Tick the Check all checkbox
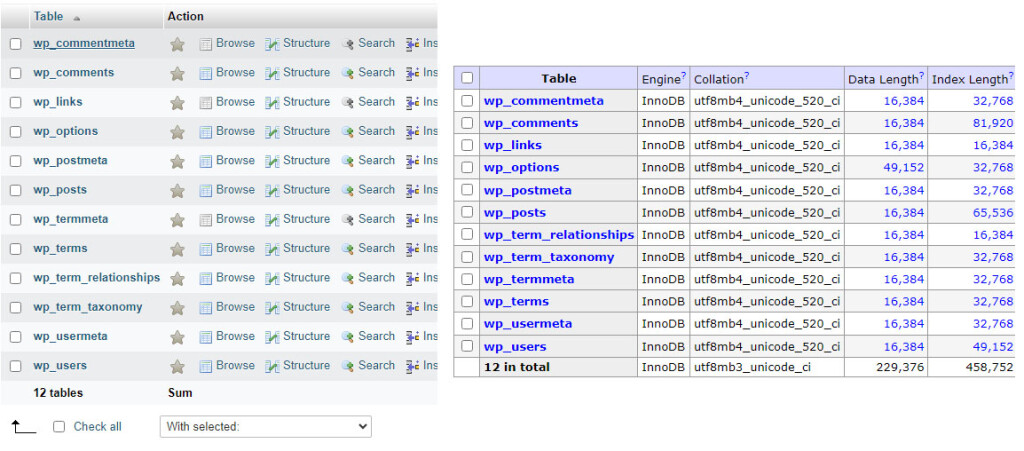Screen dimensions: 1024x451 [59, 427]
